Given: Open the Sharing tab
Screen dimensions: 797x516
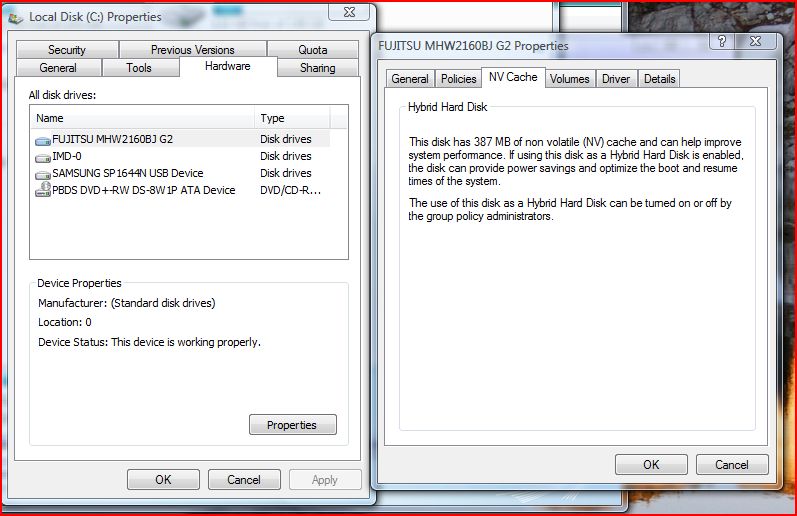Looking at the screenshot, I should pos(318,68).
